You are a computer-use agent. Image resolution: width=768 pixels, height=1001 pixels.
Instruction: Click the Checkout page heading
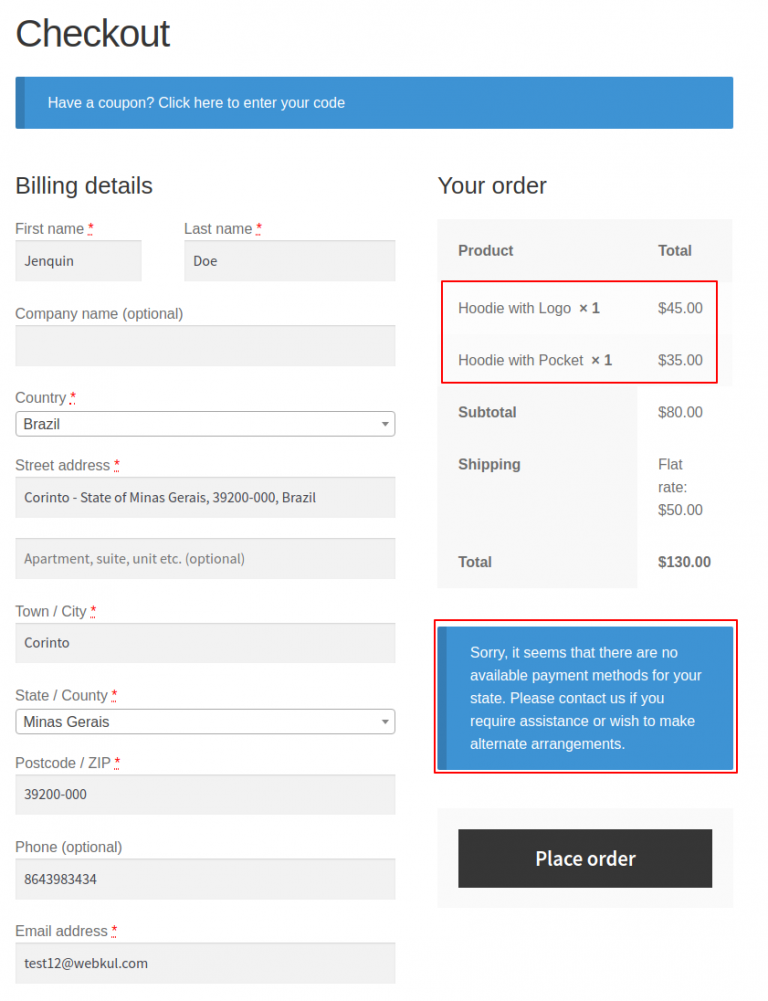click(92, 34)
